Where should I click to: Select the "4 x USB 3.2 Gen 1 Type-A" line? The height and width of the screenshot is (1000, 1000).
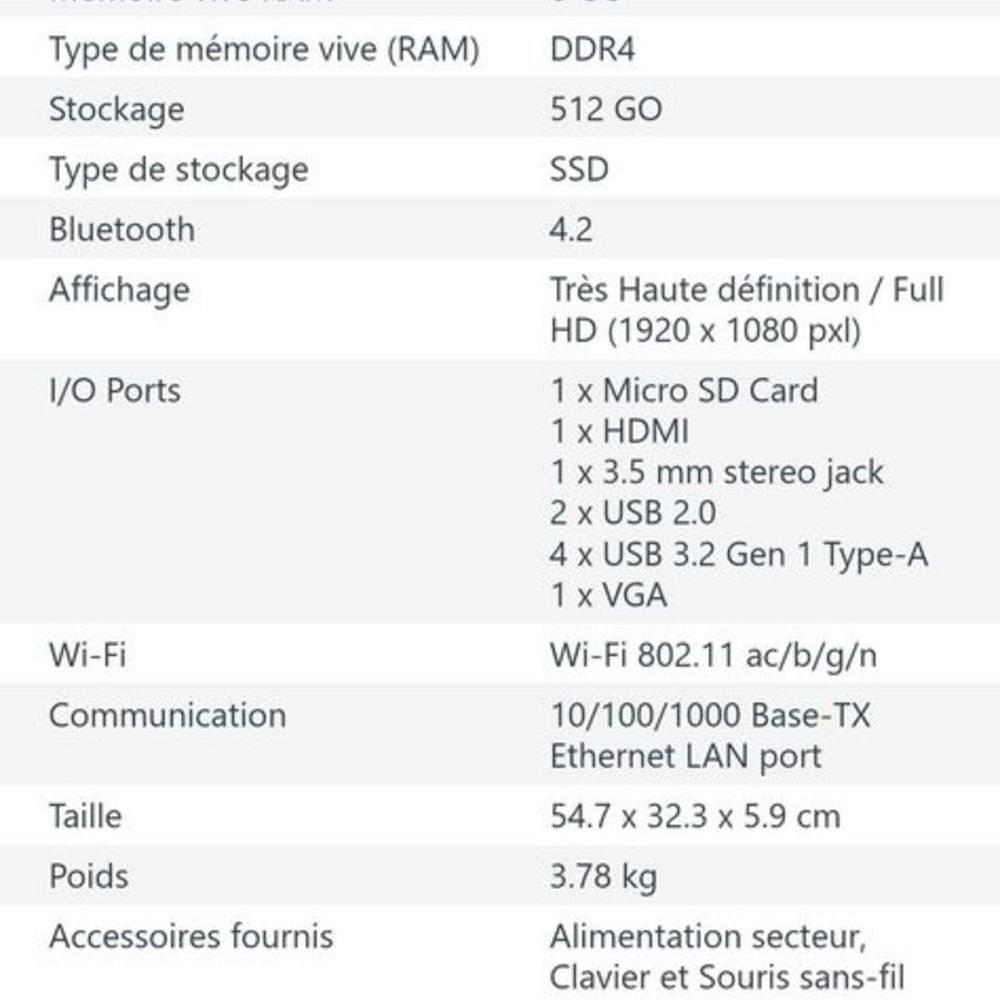[739, 554]
